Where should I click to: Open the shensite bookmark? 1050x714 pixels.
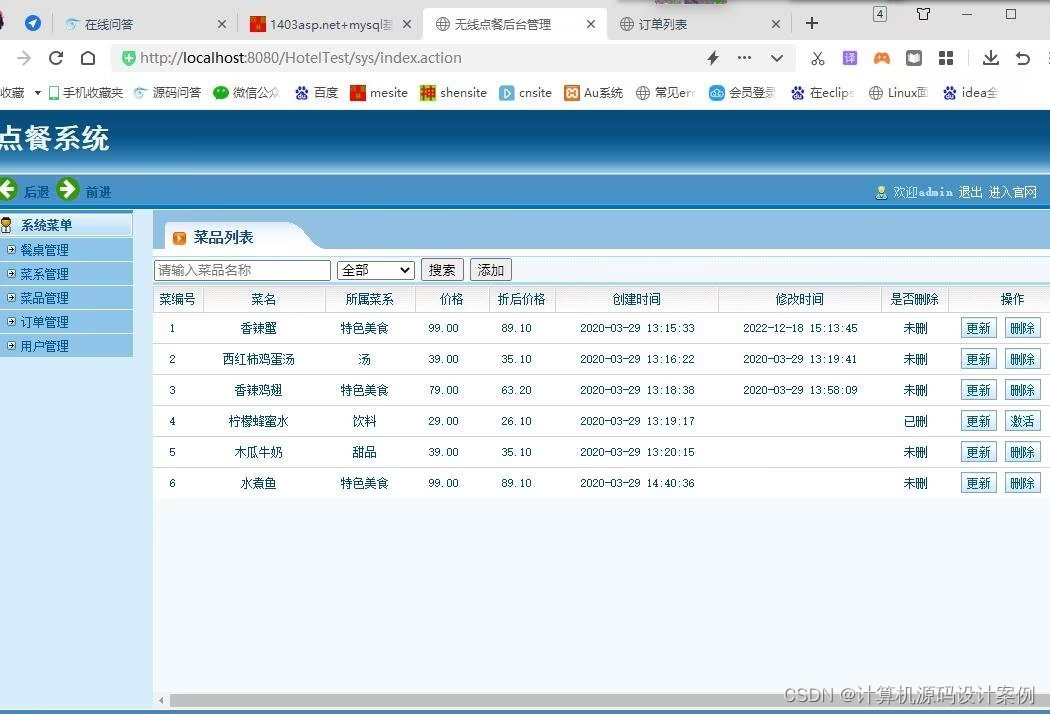(453, 93)
